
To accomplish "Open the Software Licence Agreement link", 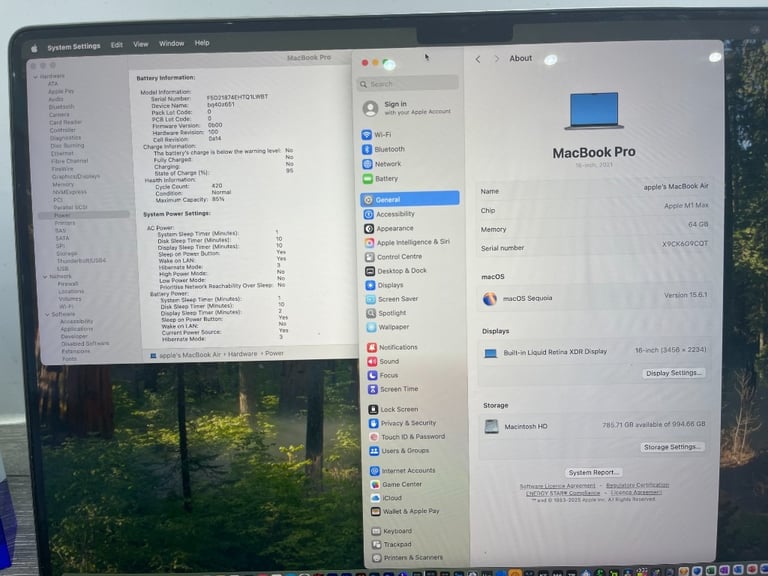I will click(x=557, y=486).
